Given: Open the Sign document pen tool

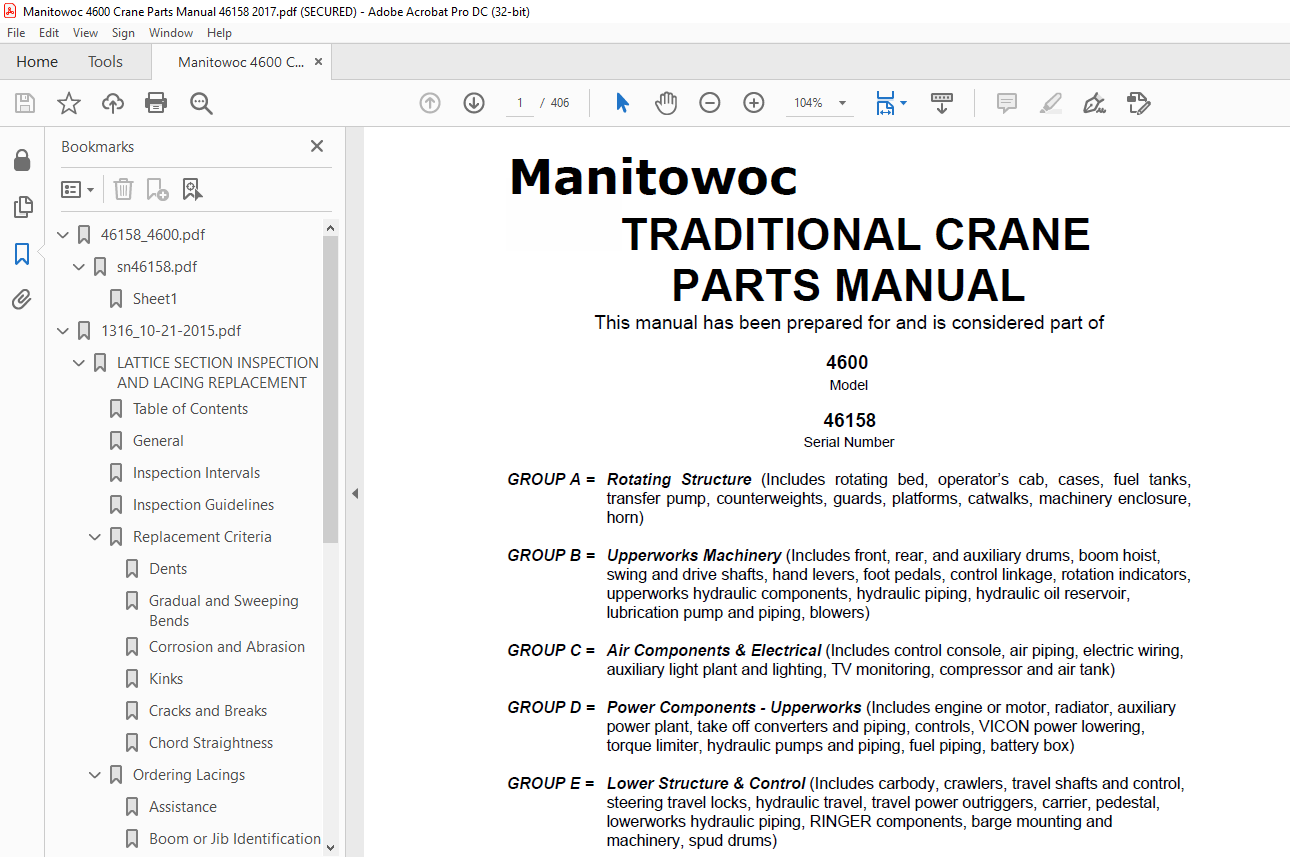Looking at the screenshot, I should click(x=1094, y=103).
